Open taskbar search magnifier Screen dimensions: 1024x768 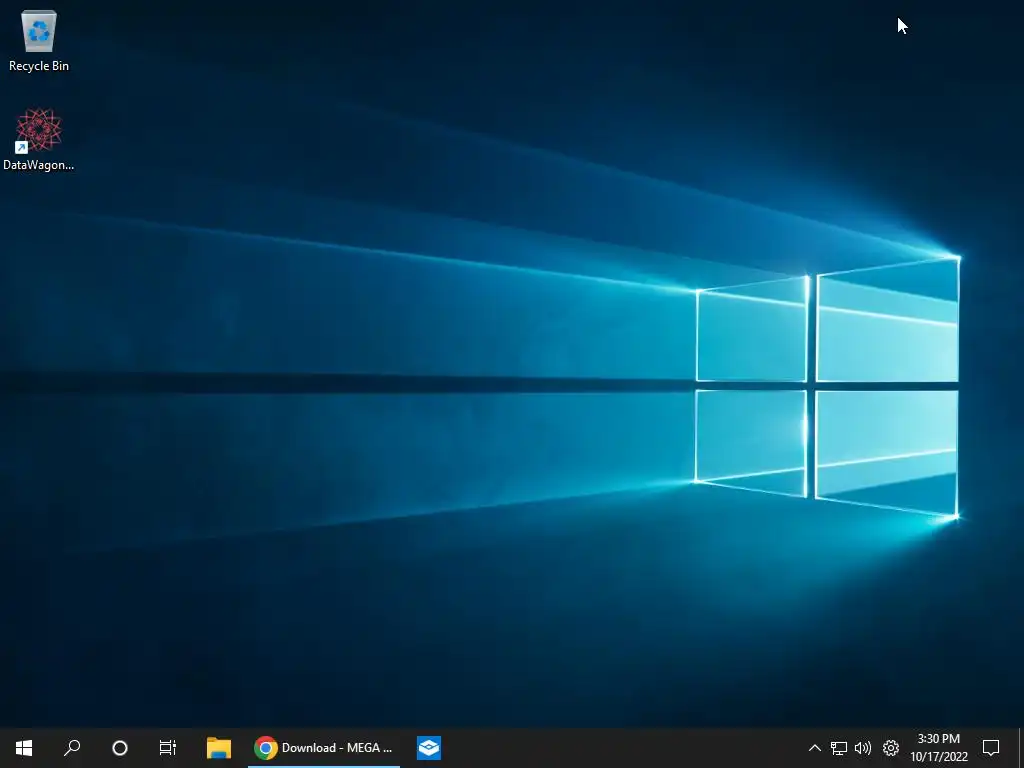72,748
